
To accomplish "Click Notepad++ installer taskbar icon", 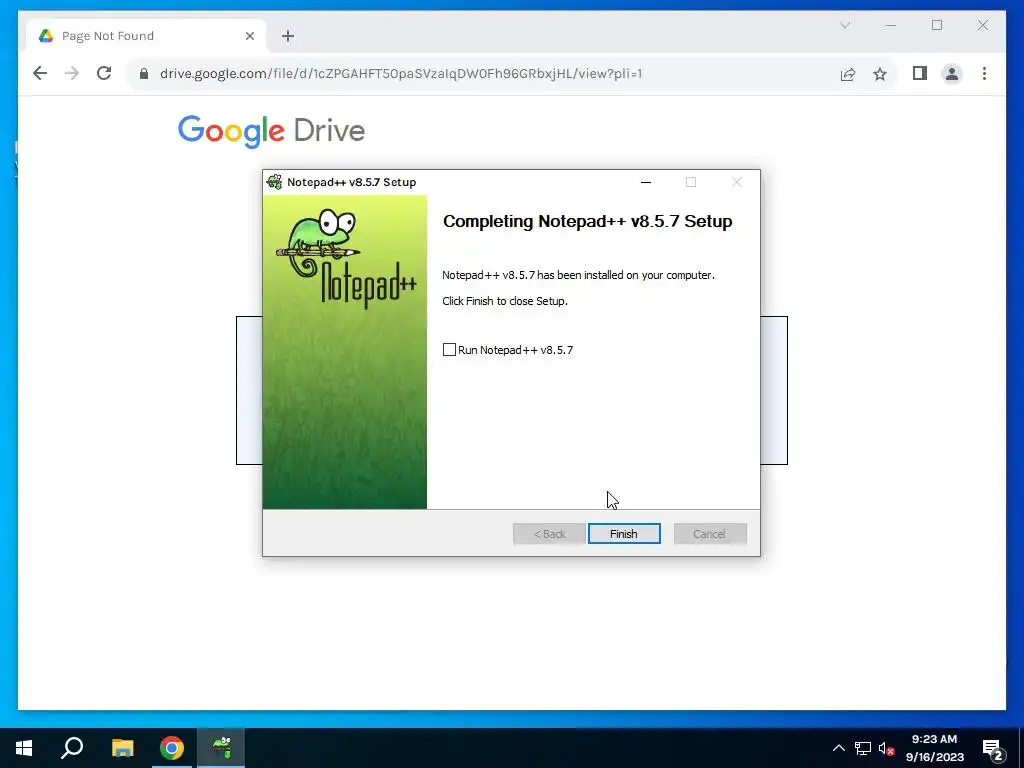I will 221,748.
